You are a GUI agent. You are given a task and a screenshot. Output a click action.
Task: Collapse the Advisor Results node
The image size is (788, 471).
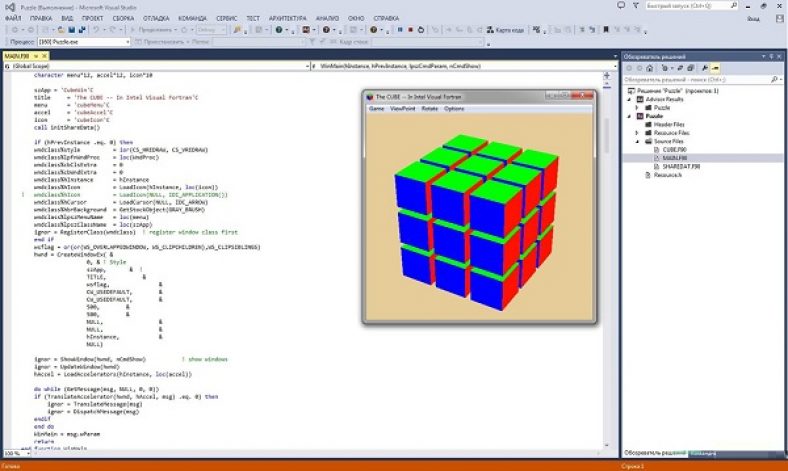point(629,100)
